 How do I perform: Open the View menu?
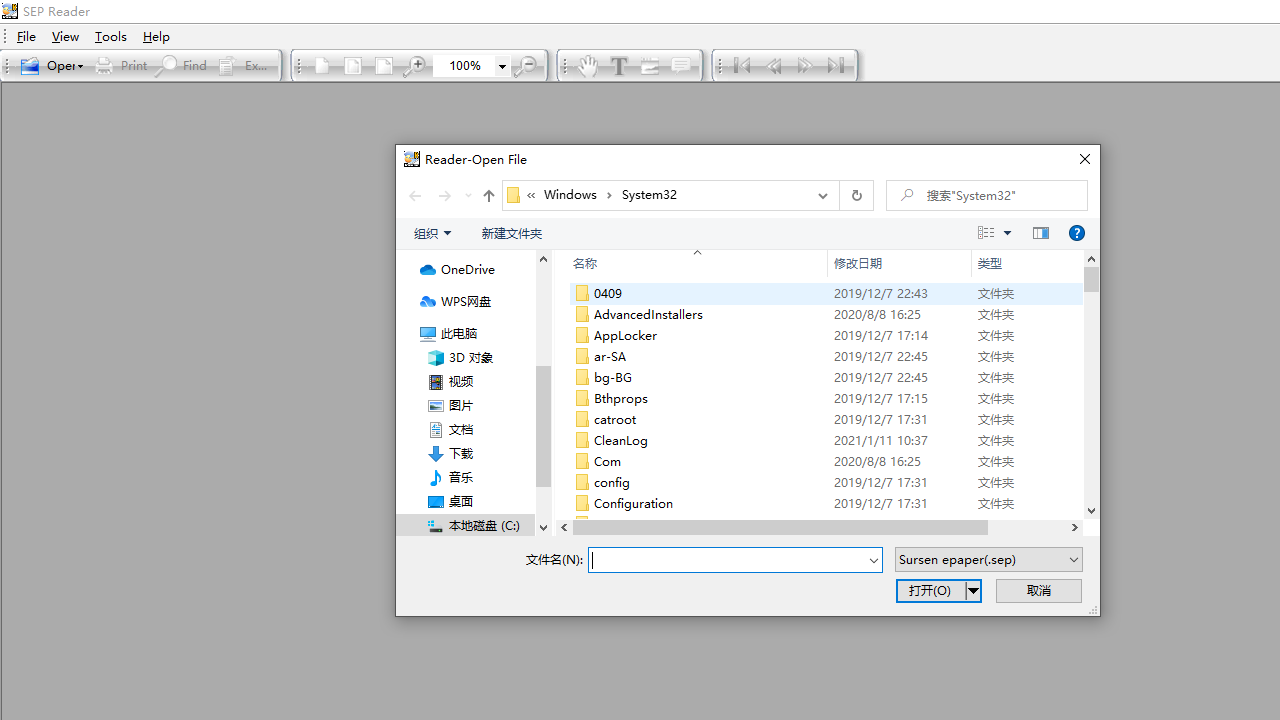pyautogui.click(x=65, y=36)
